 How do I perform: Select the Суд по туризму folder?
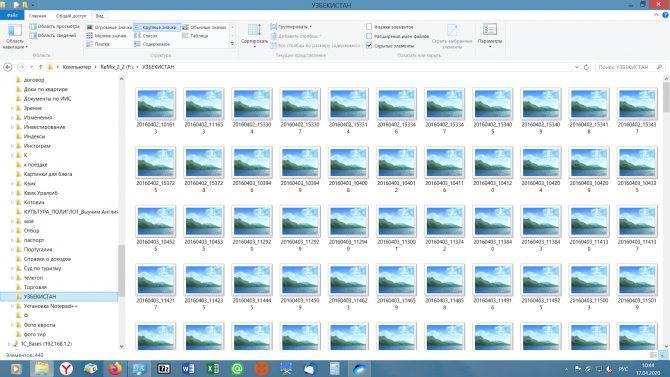pyautogui.click(x=42, y=268)
